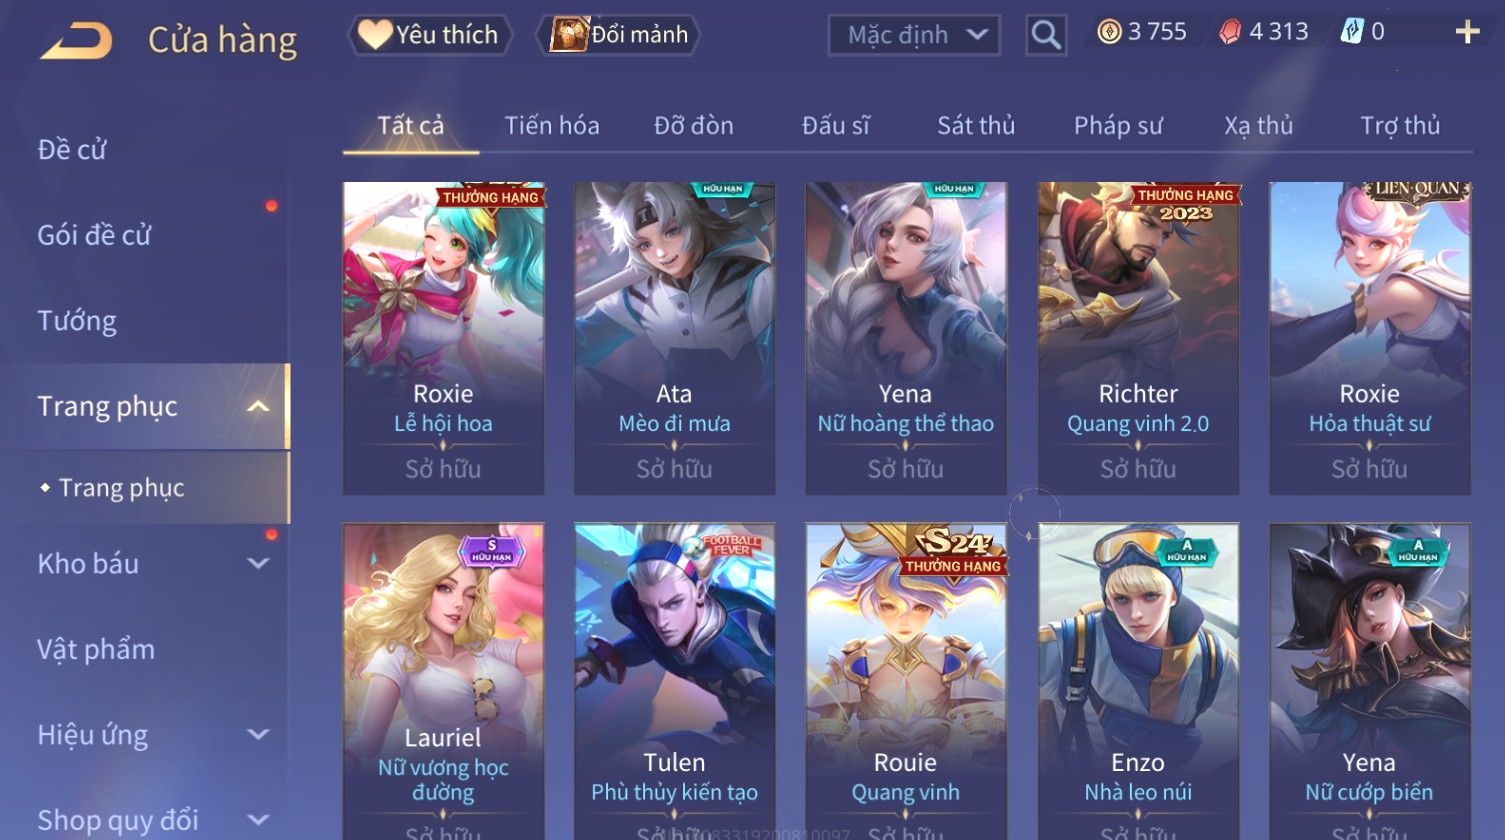Viewport: 1505px width, 840px height.
Task: Expand the Kho báu sidebar section
Action: (258, 564)
